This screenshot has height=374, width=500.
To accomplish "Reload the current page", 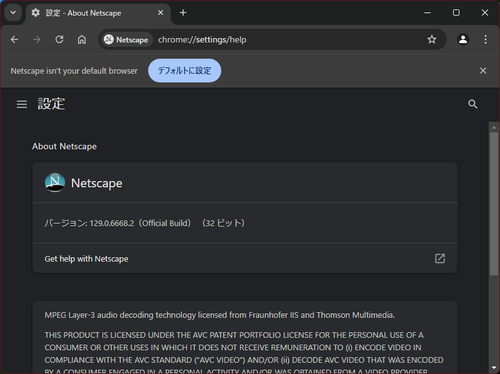I will tap(59, 40).
